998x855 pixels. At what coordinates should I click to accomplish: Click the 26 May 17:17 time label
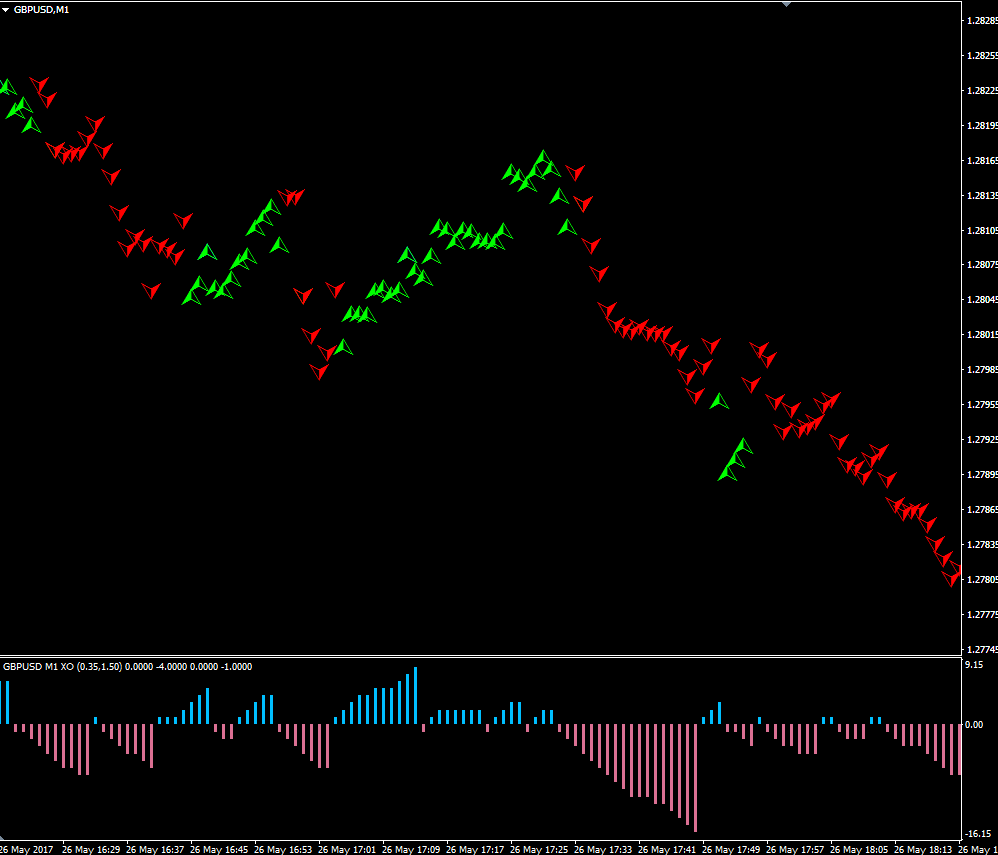(x=475, y=850)
